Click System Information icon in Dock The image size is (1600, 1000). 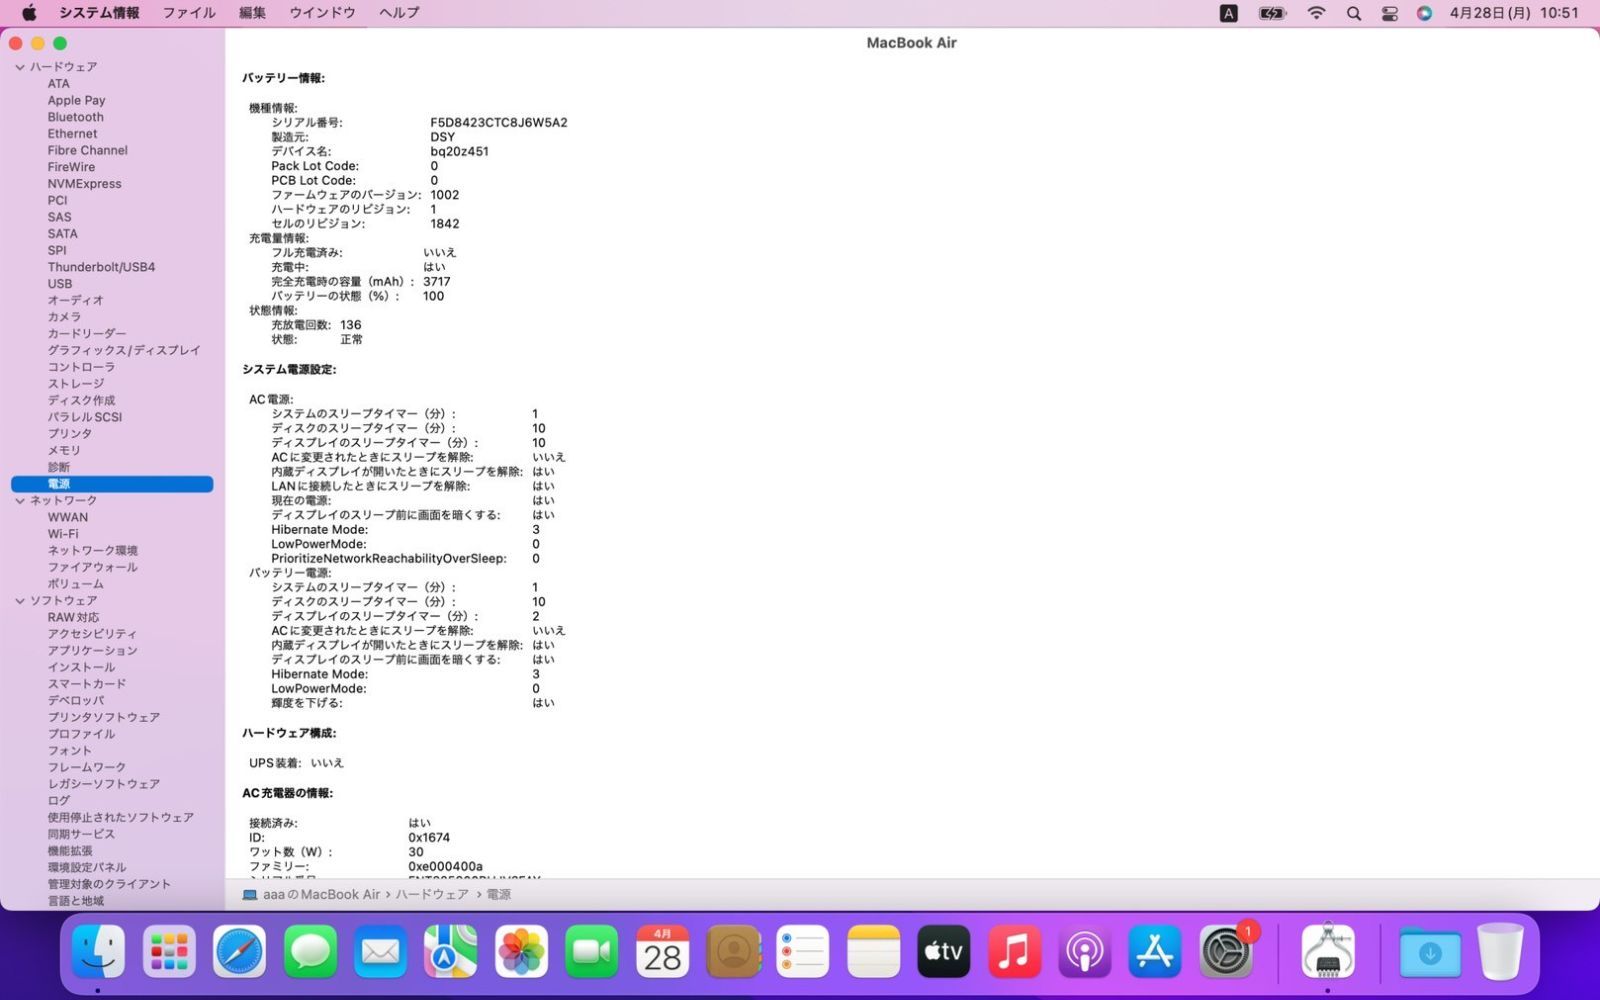1328,951
